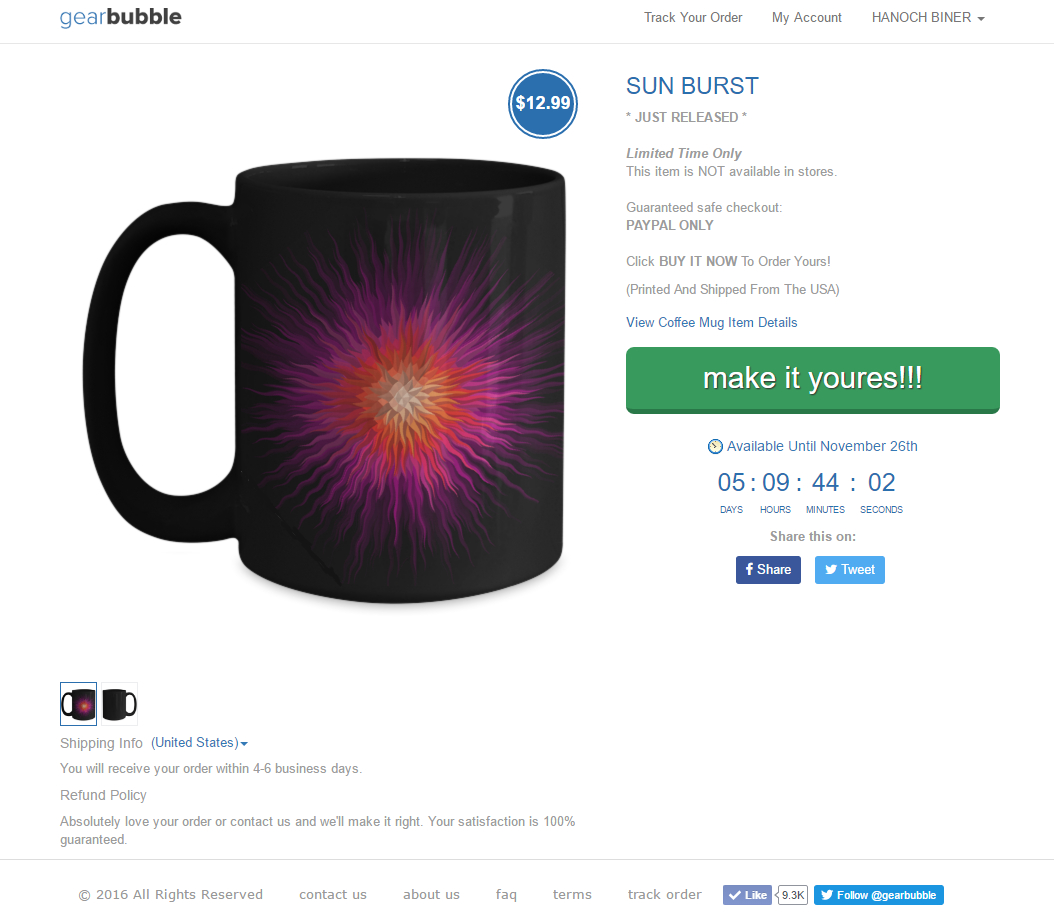Click the gearbubble logo

pos(120,17)
